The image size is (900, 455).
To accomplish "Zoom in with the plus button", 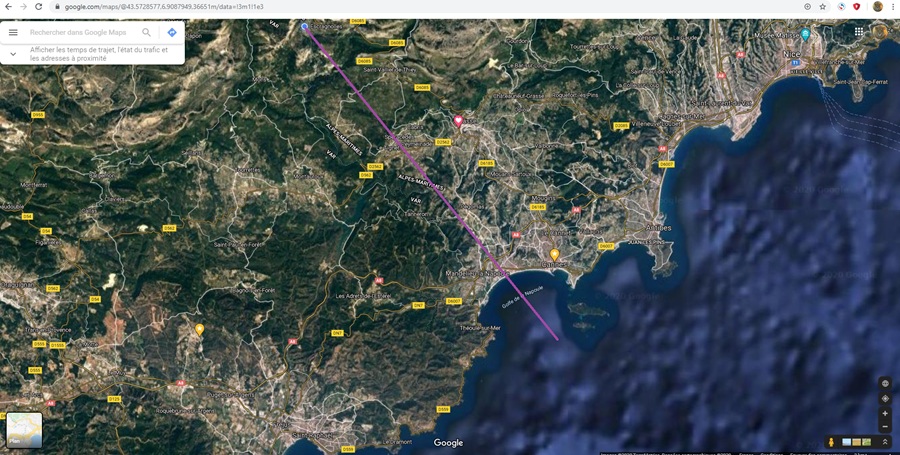I will pos(885,413).
